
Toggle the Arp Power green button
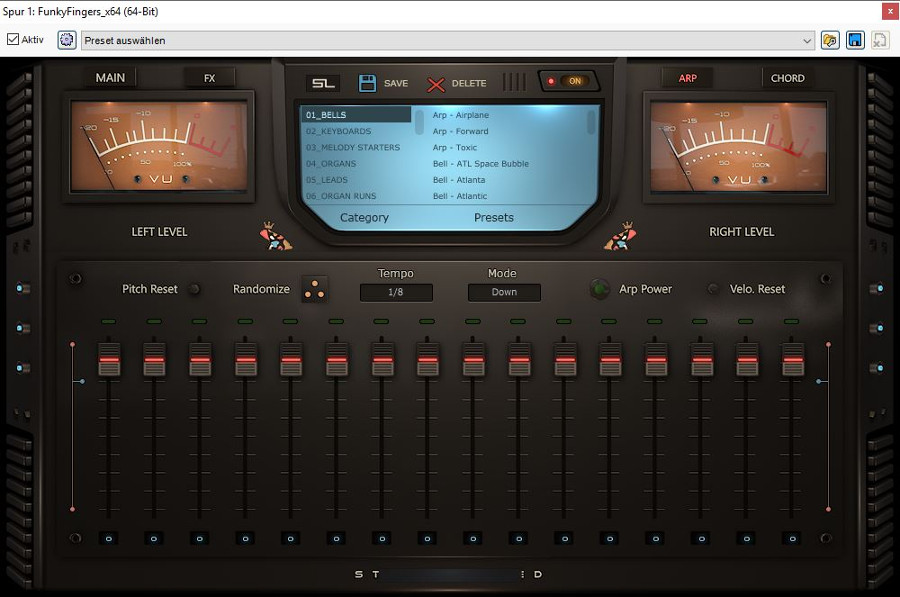(600, 289)
